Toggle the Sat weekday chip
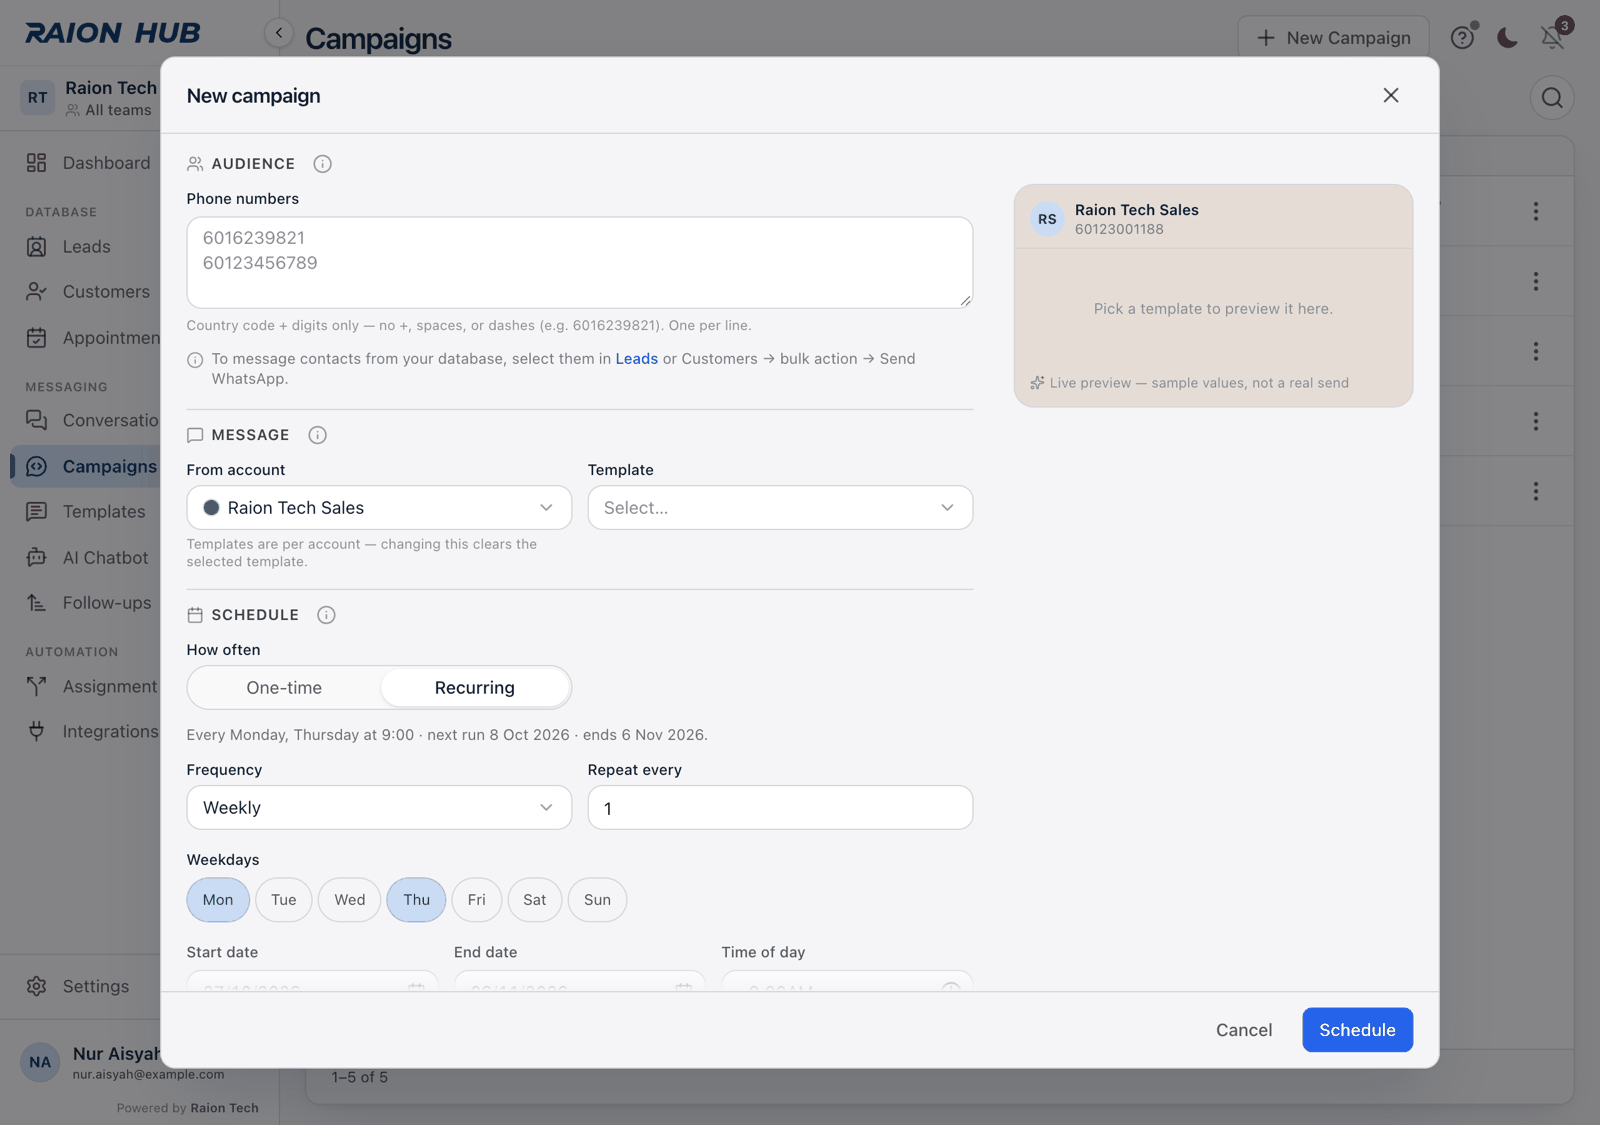Screen dimensions: 1600x1125 535,900
